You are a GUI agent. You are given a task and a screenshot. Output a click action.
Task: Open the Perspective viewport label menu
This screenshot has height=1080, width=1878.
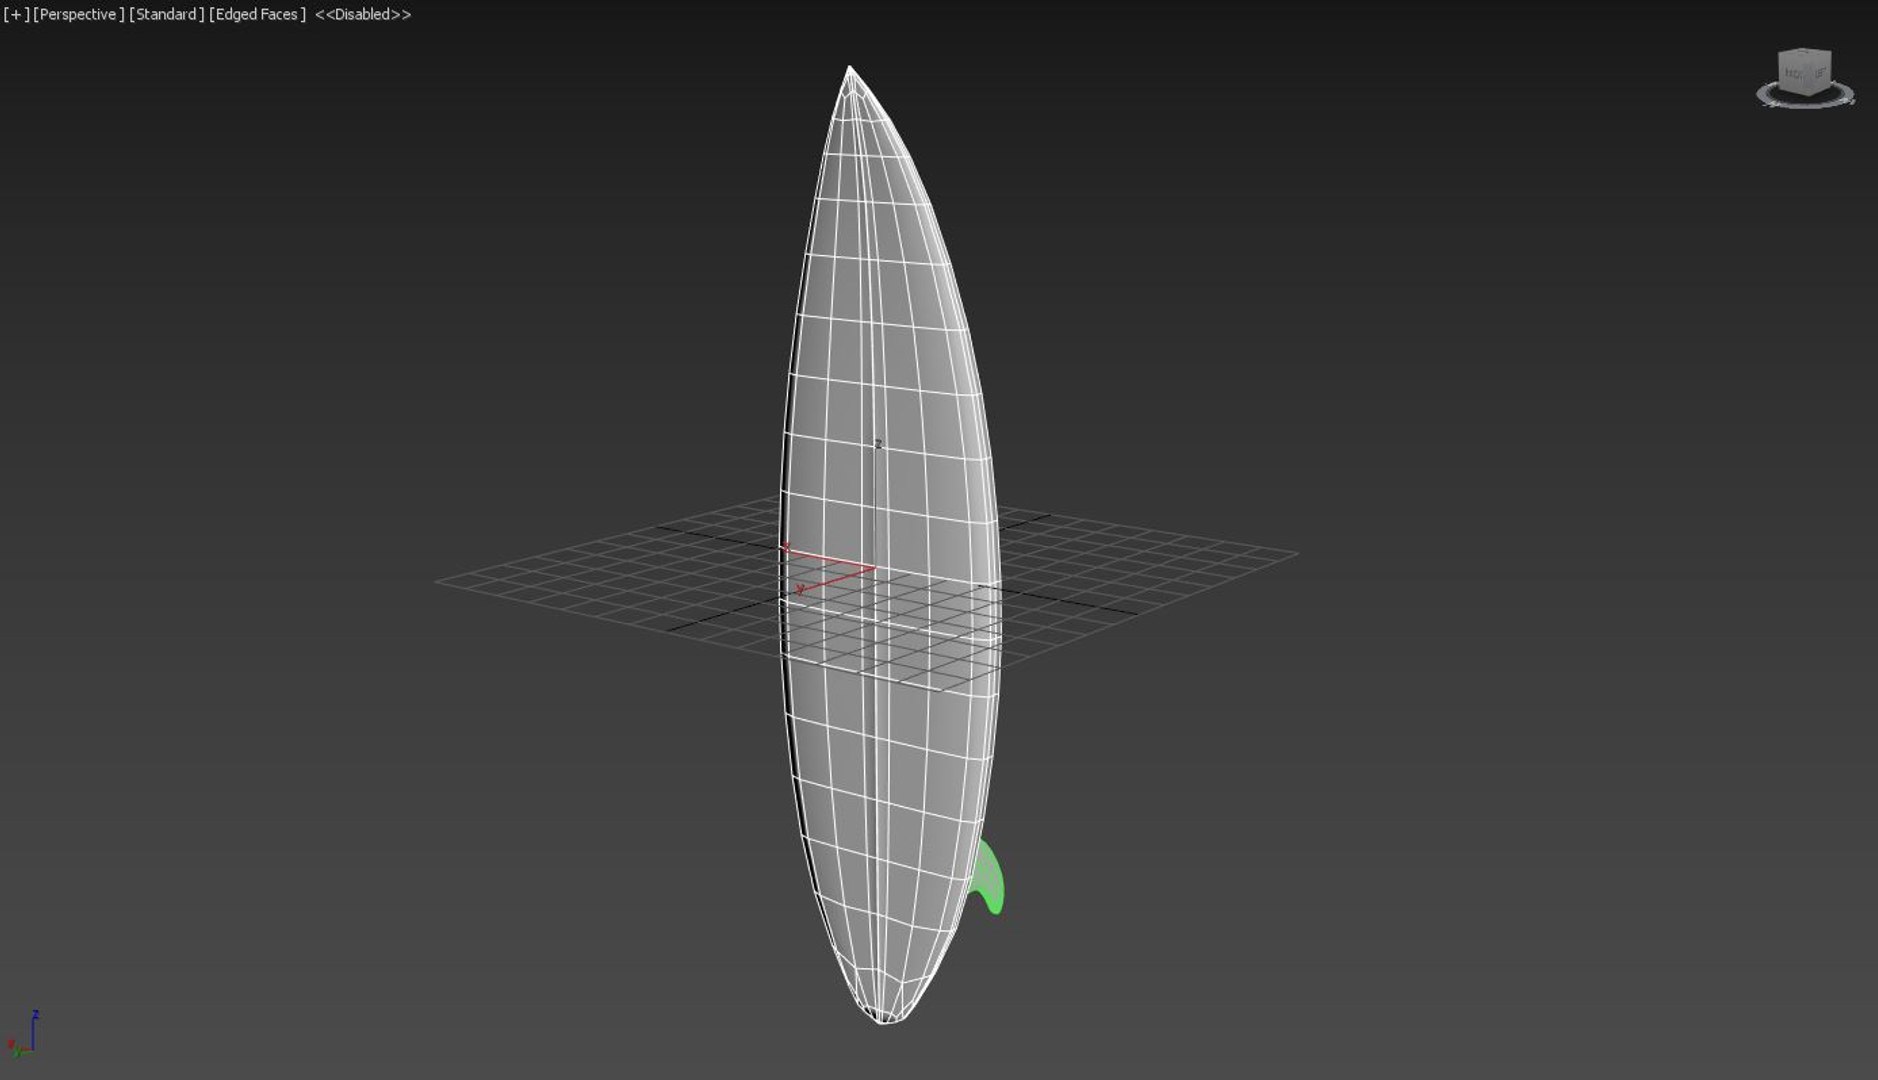[x=78, y=14]
